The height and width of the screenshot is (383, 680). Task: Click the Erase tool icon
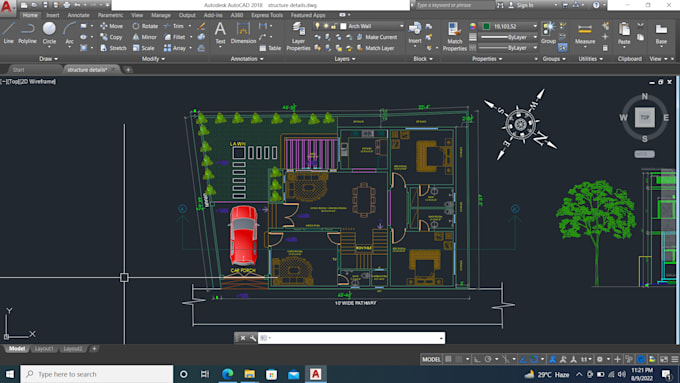click(201, 26)
